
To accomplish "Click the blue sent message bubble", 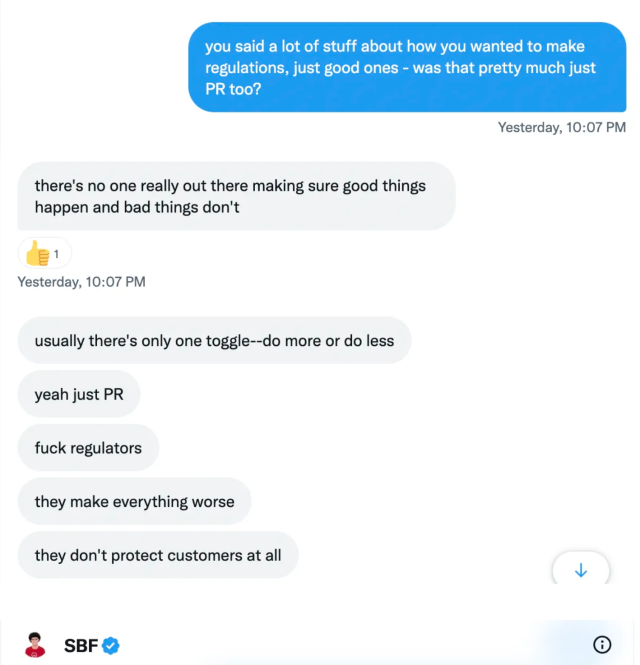I will tap(407, 67).
